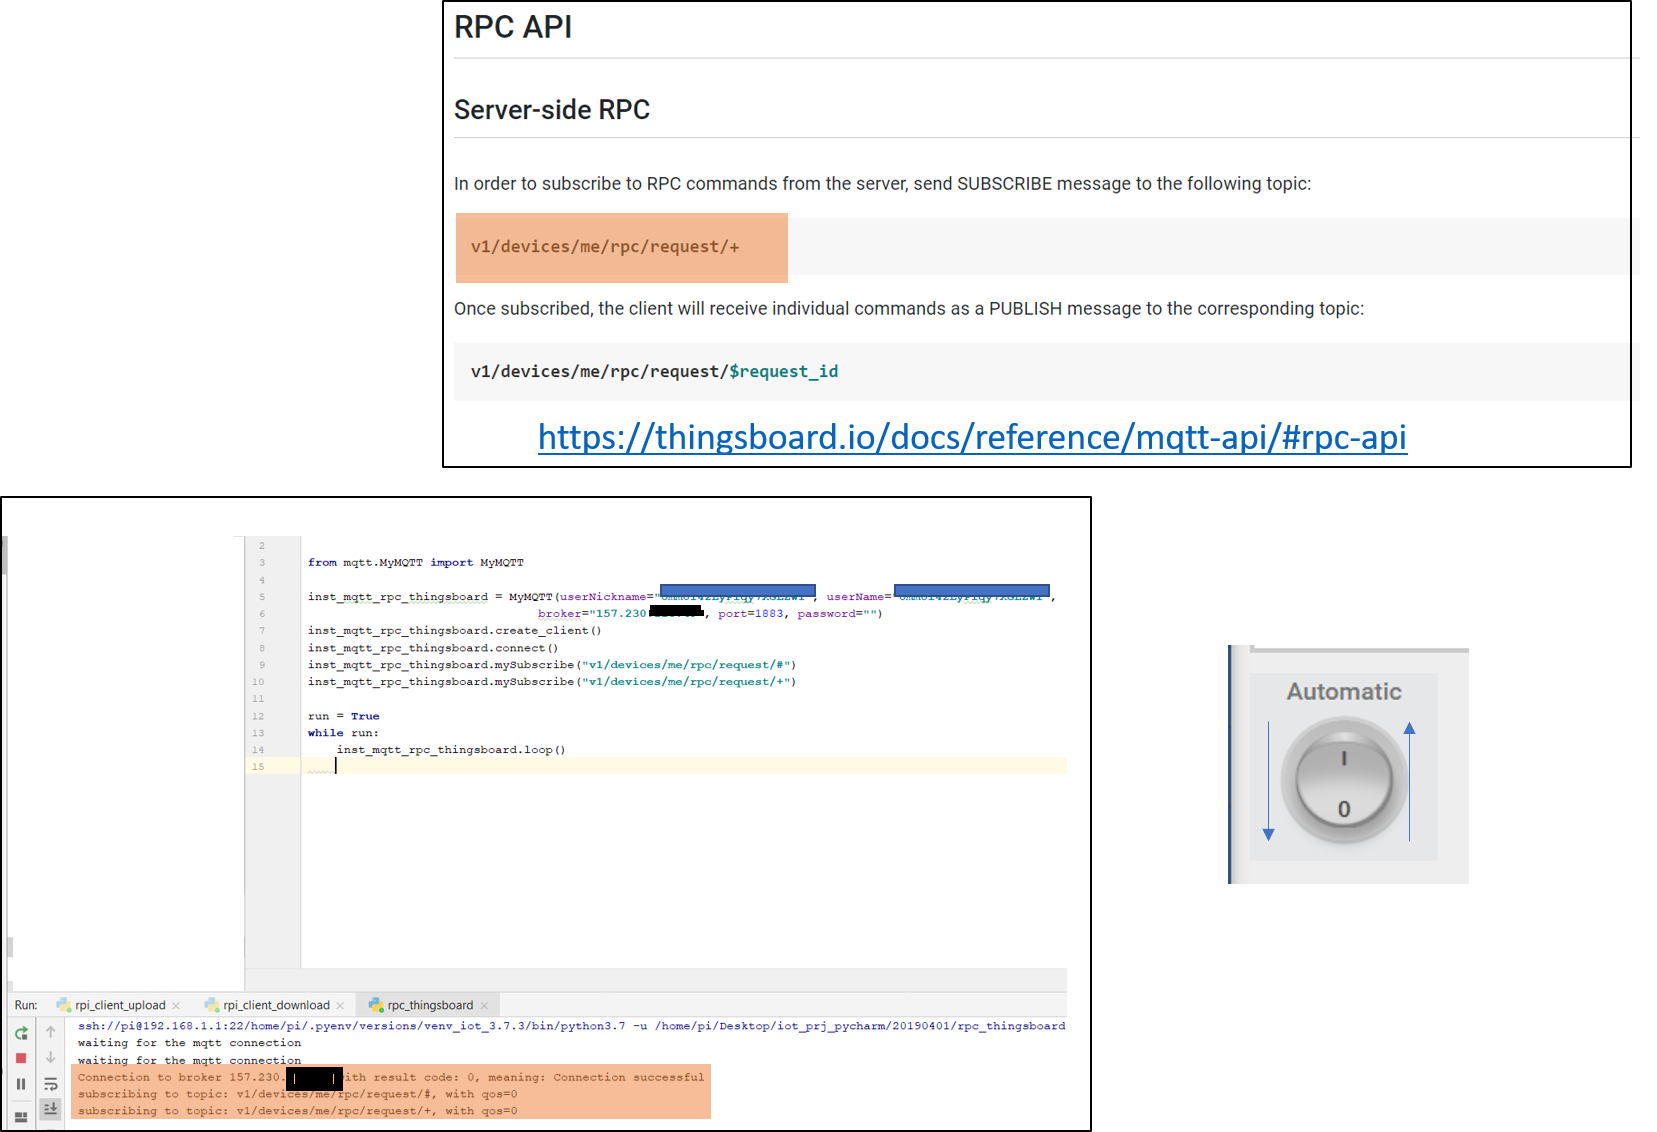Screen dimensions: 1657x1132
Task: Toggle soft-wrap for the console output
Action: coord(50,1085)
